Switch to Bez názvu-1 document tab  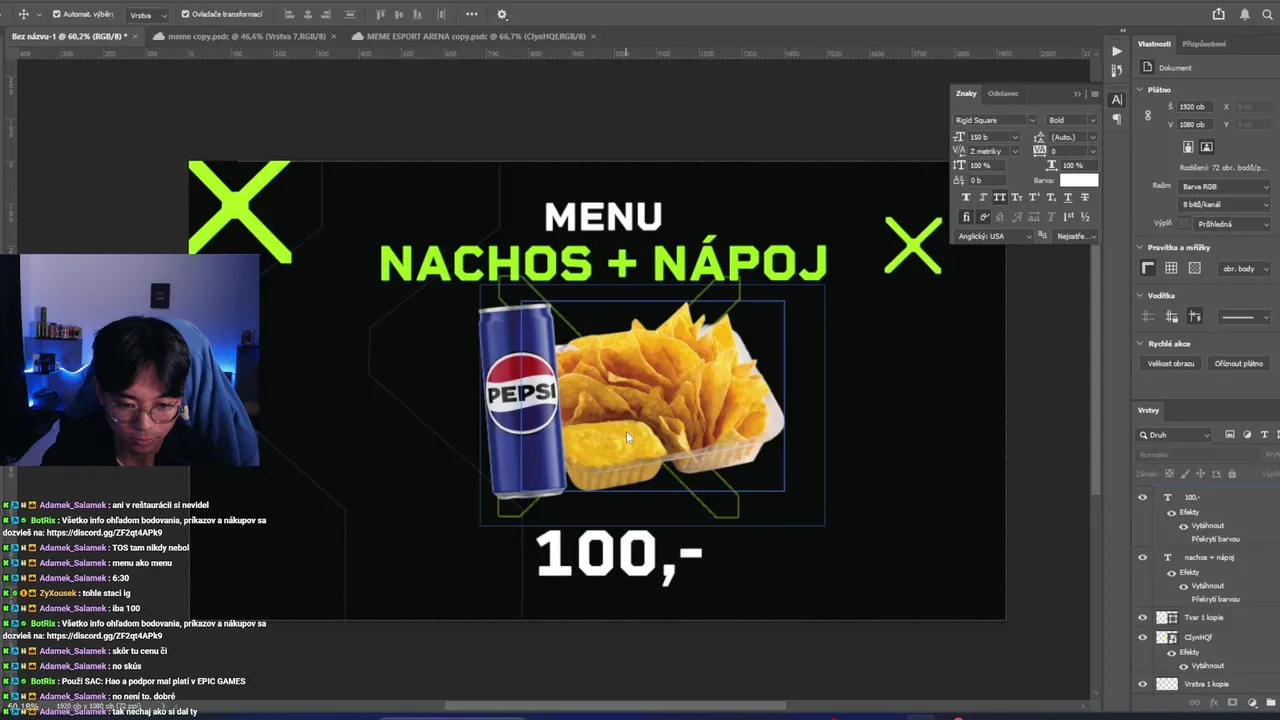pos(69,36)
